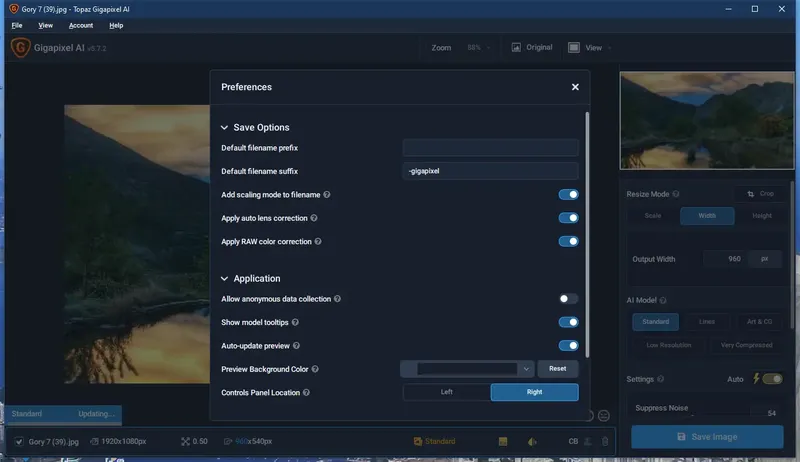
Task: Click the Standard model label in file row
Action: click(440, 442)
